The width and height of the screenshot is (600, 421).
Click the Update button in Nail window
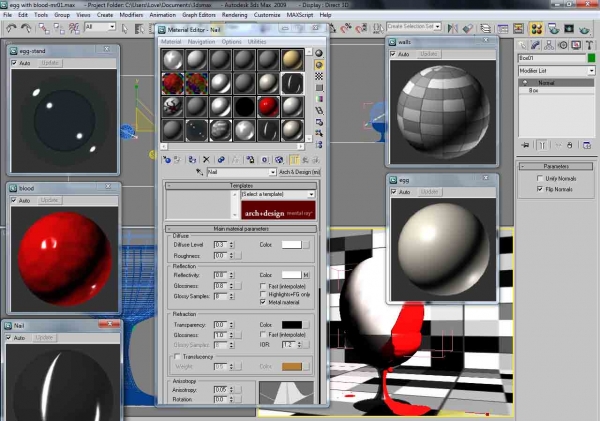[44, 338]
